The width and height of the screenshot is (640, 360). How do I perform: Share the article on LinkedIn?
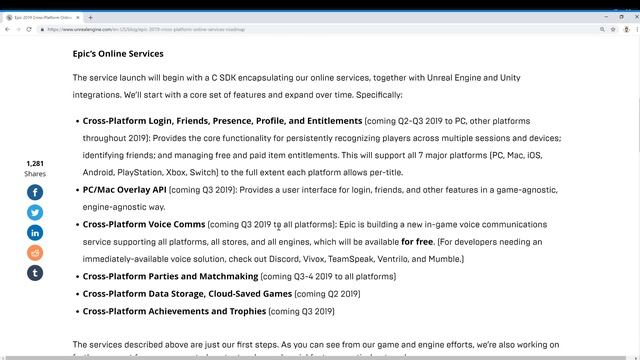click(35, 233)
